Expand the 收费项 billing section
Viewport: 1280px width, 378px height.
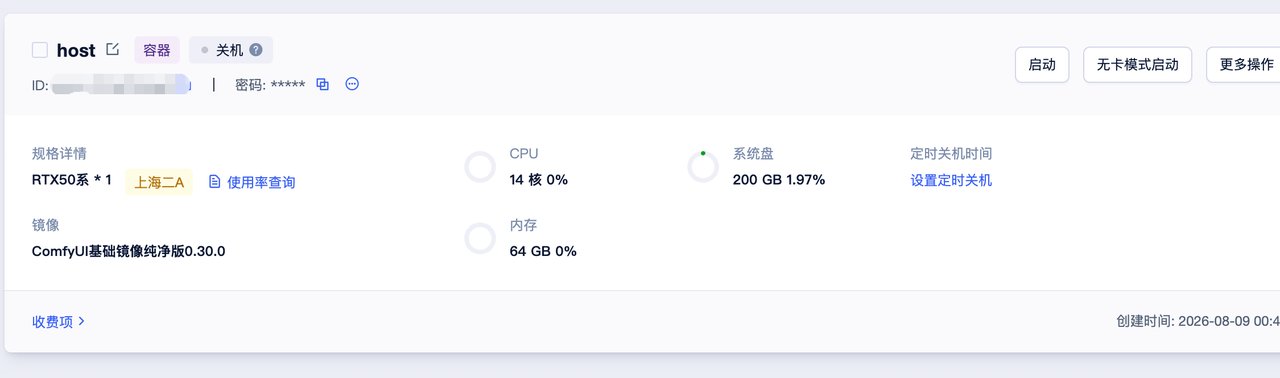58,321
